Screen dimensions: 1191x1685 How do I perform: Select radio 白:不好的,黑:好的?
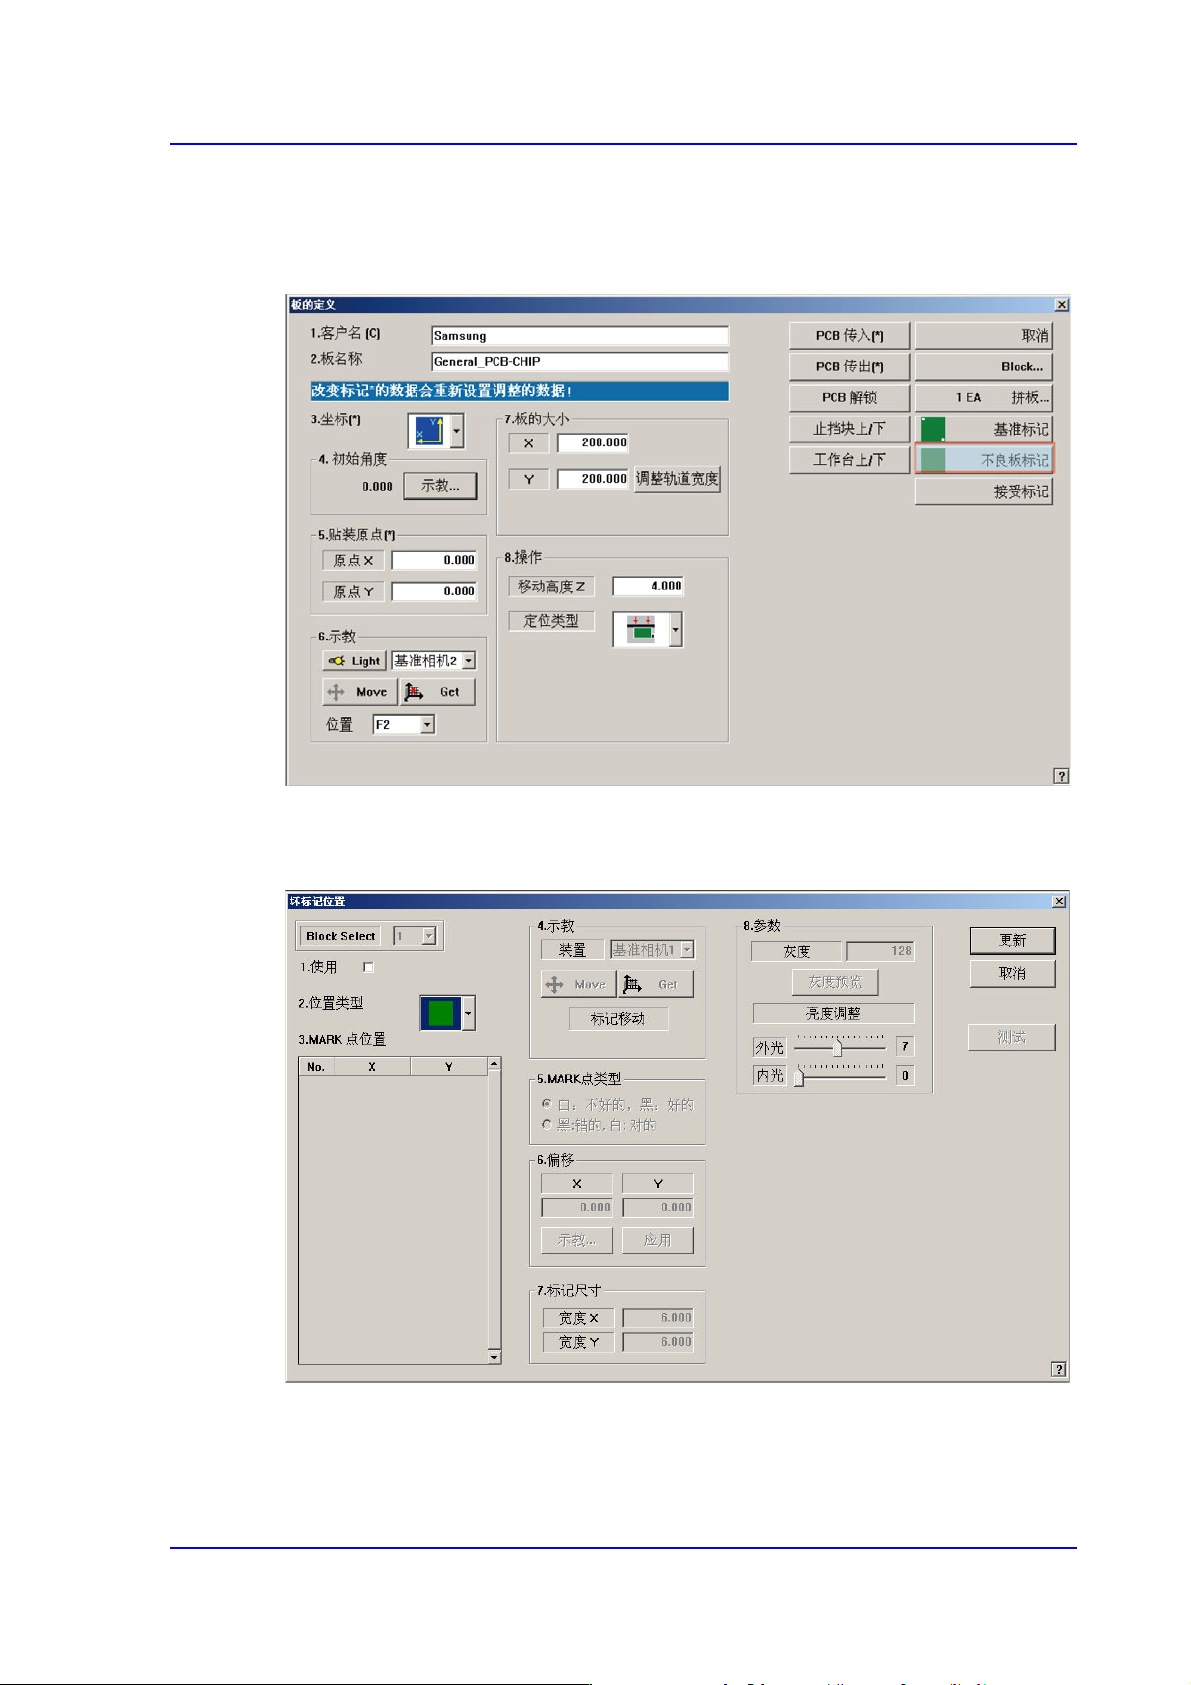click(547, 1104)
